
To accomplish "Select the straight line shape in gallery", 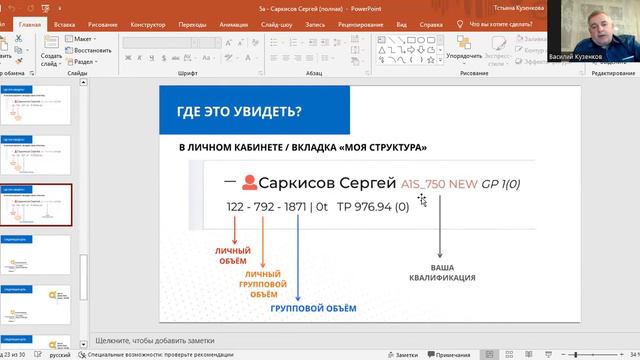I will [x=391, y=40].
